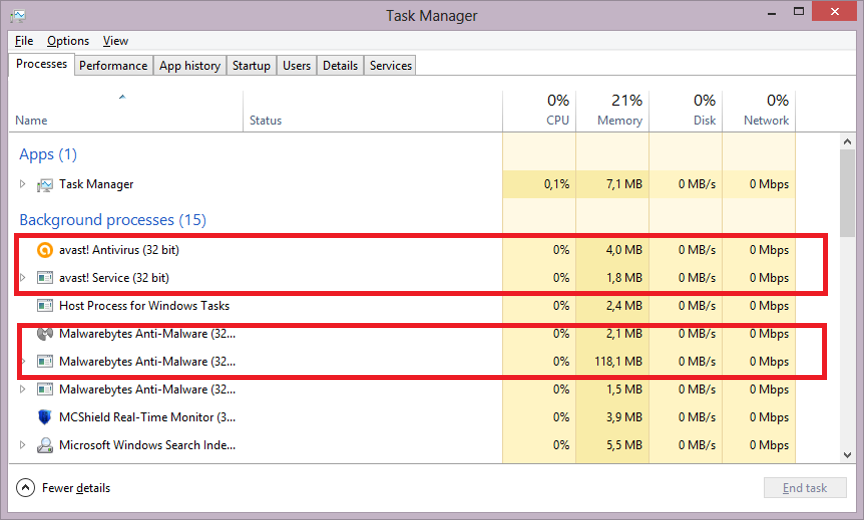Click the avast! Antivirus orange icon
864x520 pixels.
[x=45, y=250]
